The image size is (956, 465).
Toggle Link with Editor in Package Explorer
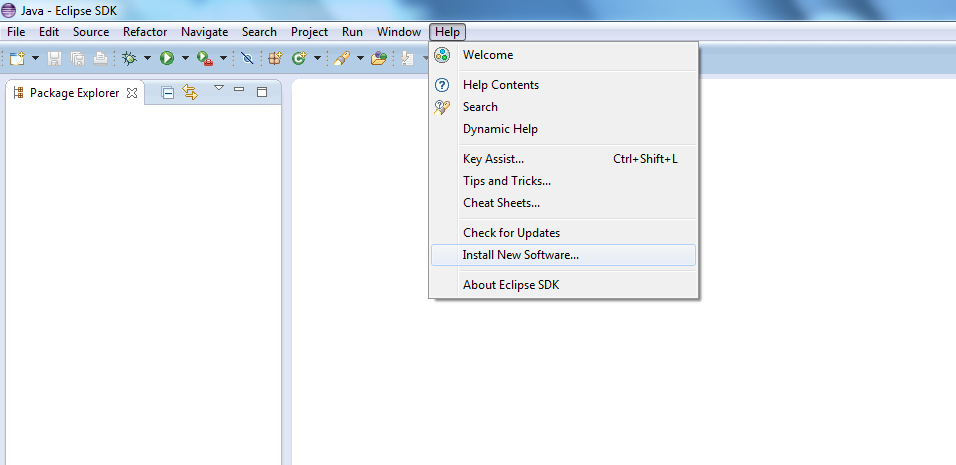click(x=190, y=93)
